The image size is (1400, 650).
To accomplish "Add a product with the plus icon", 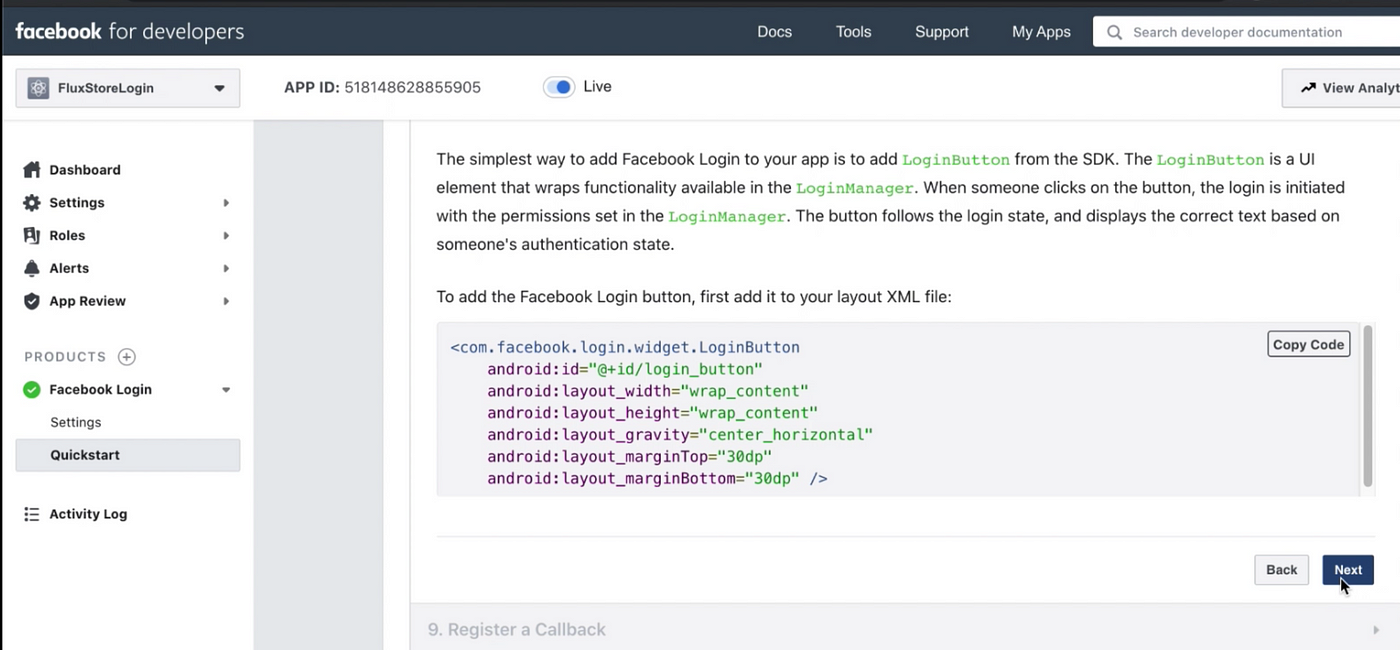I will [x=127, y=357].
